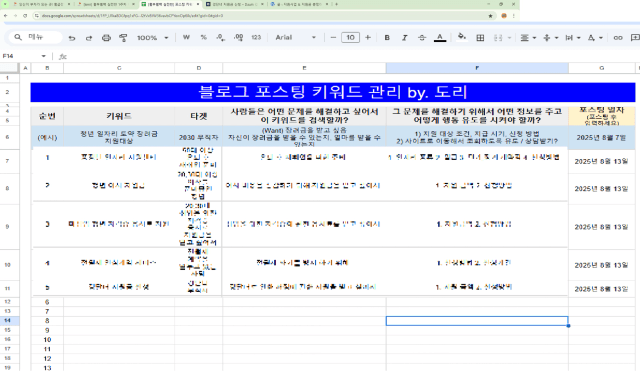Open the name box dropdown next to F14
Screen dimensions: 640x371
click(x=43, y=56)
